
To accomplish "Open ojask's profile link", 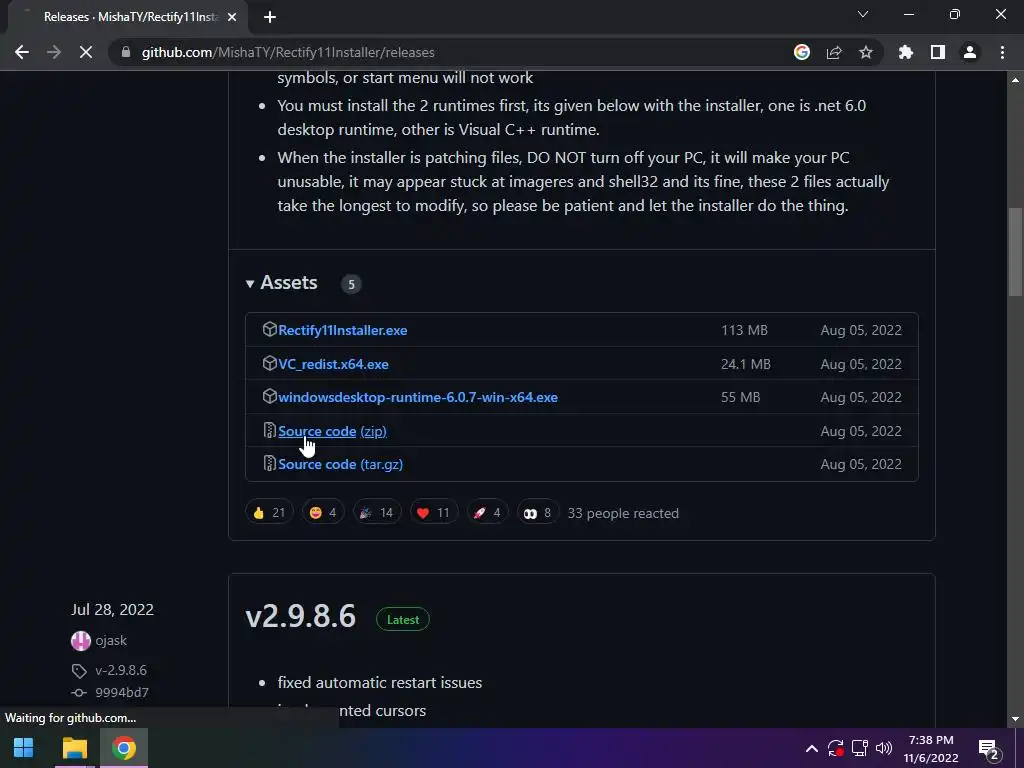I will (111, 641).
